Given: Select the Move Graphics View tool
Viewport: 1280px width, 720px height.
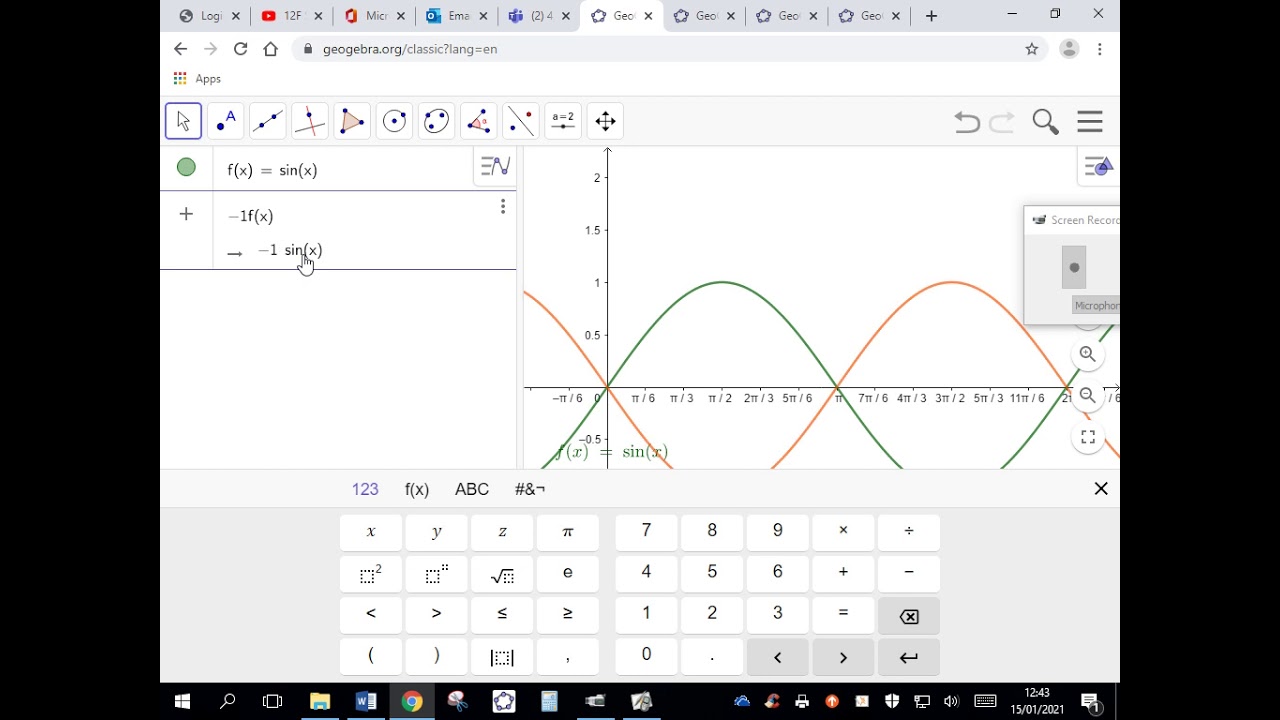Looking at the screenshot, I should click(605, 121).
